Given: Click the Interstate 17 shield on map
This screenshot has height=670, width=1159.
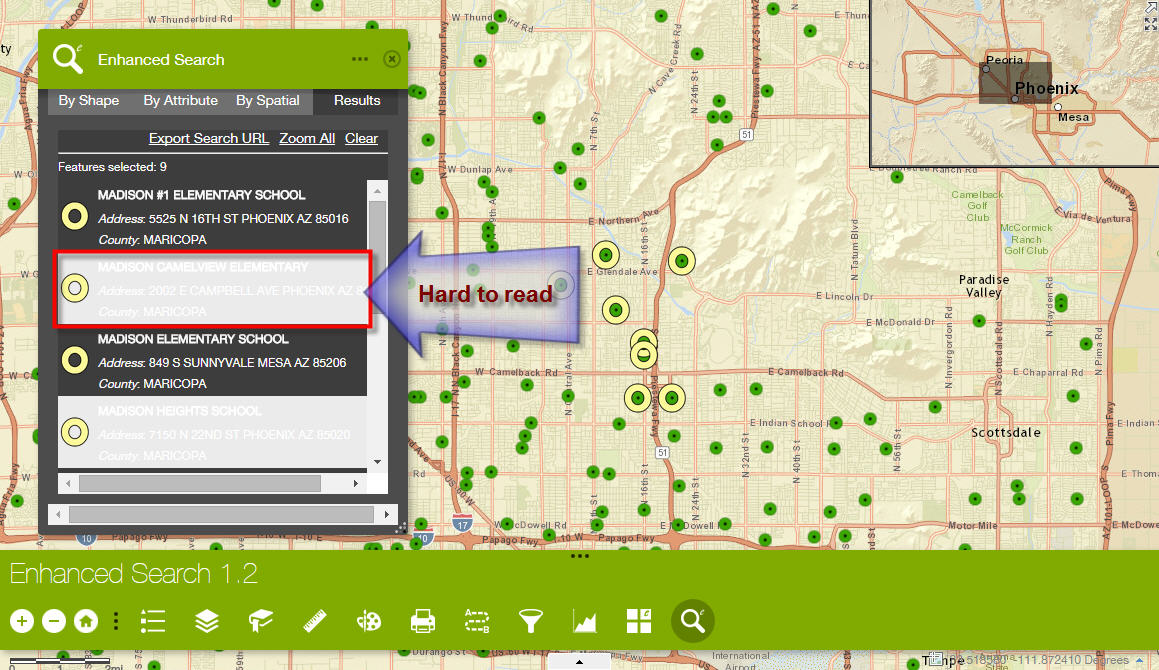Looking at the screenshot, I should coord(463,524).
